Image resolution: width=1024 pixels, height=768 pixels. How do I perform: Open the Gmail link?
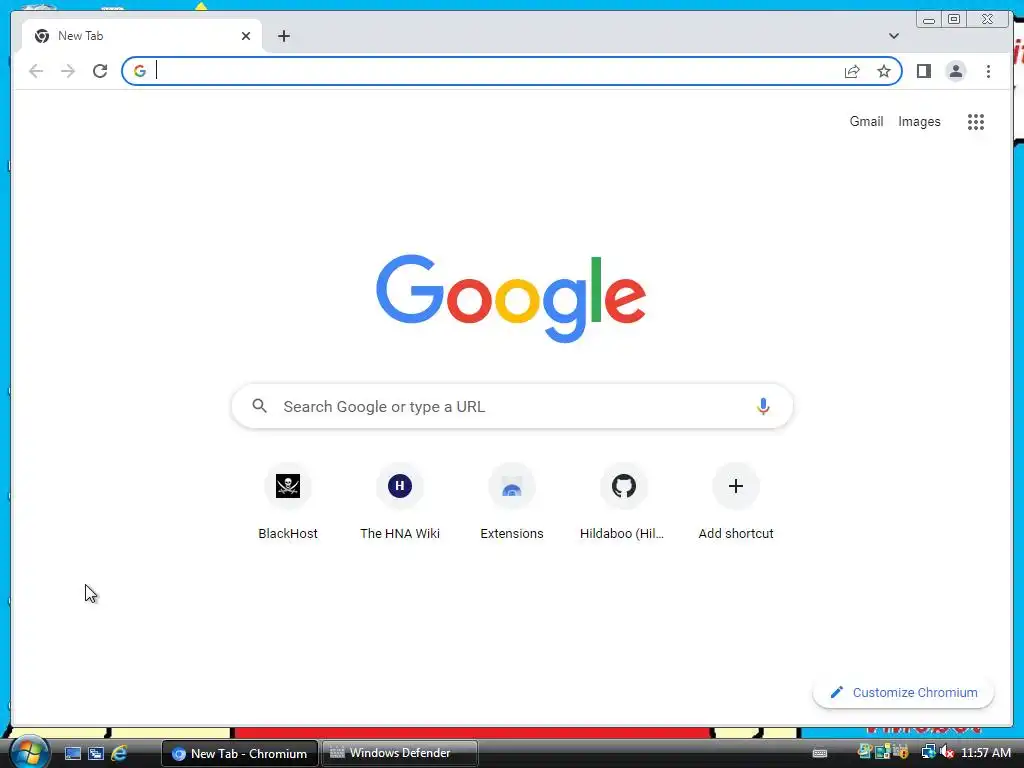866,121
